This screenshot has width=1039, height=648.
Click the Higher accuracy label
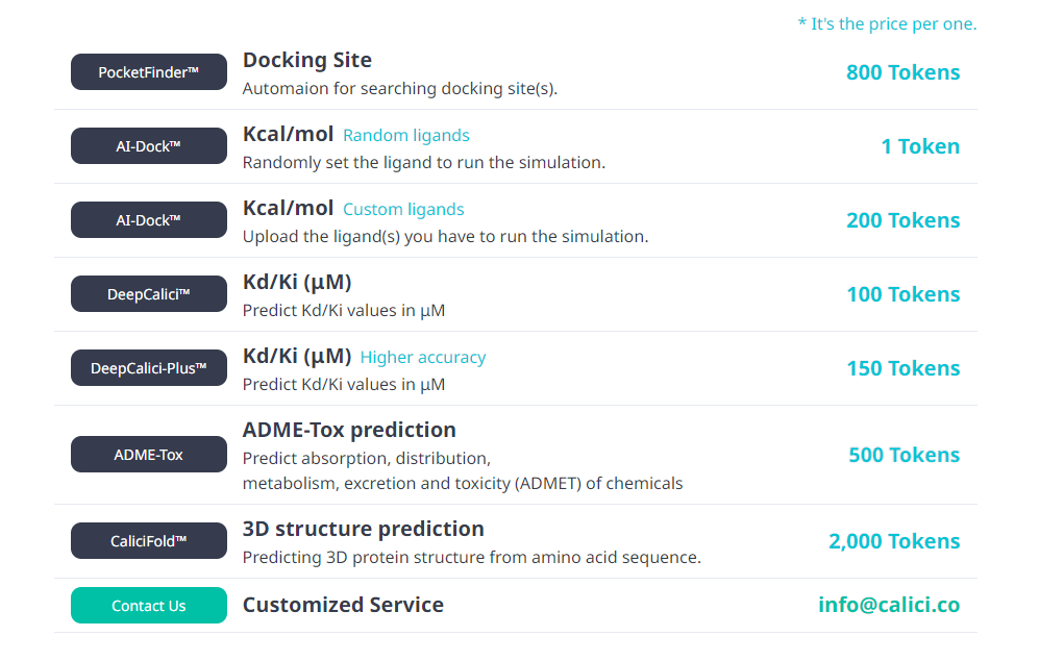coord(423,357)
